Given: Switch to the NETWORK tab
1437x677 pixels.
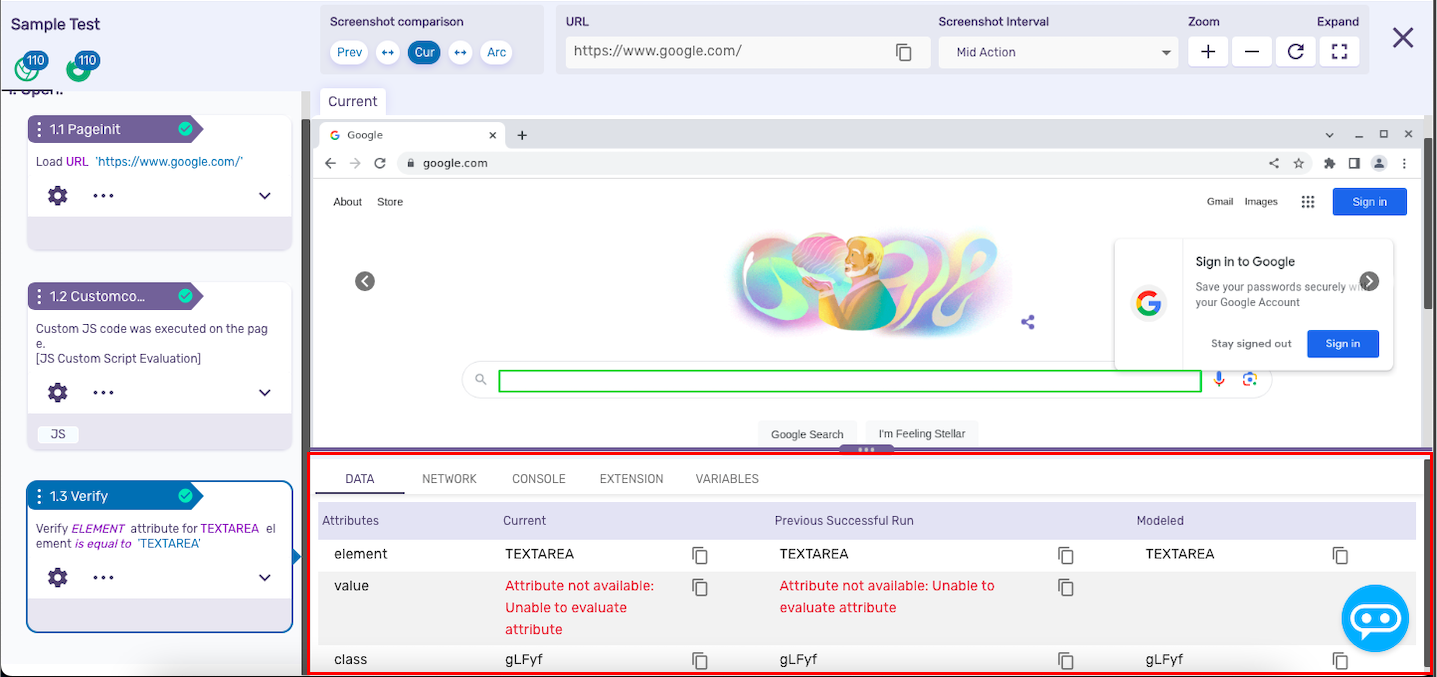Looking at the screenshot, I should 449,479.
